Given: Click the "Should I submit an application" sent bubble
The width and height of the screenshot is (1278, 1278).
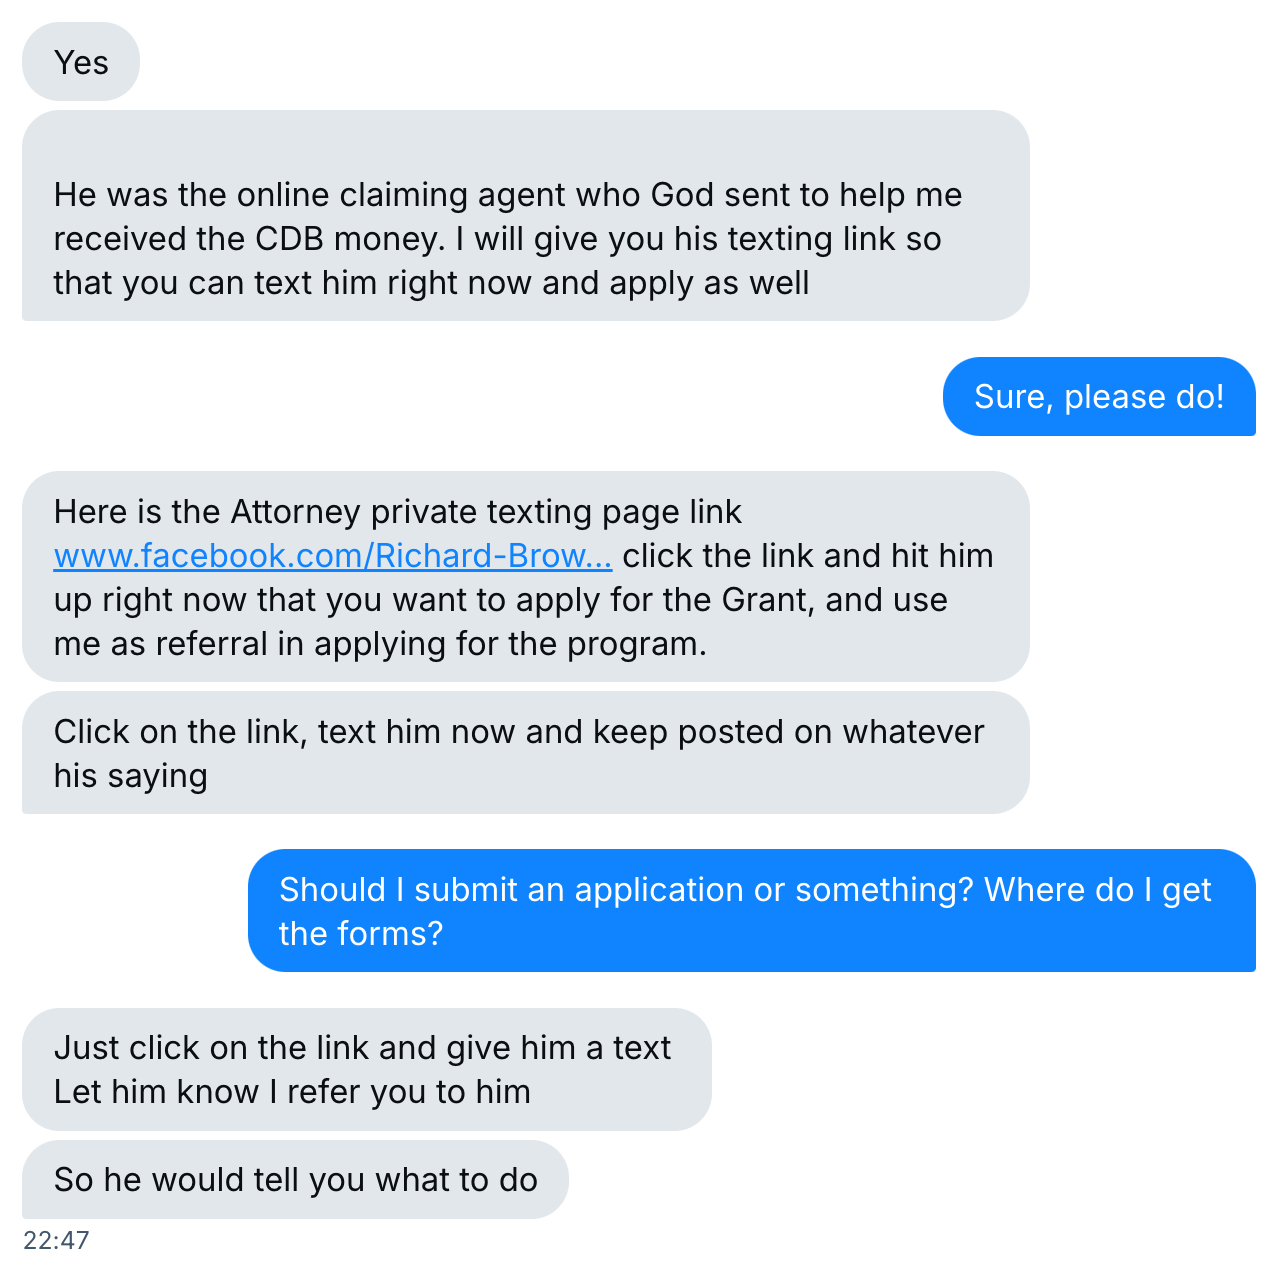Looking at the screenshot, I should [750, 911].
